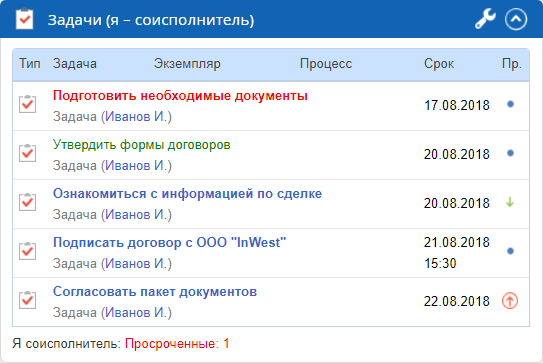Click the clipboard icon in widget header

pyautogui.click(x=25, y=19)
